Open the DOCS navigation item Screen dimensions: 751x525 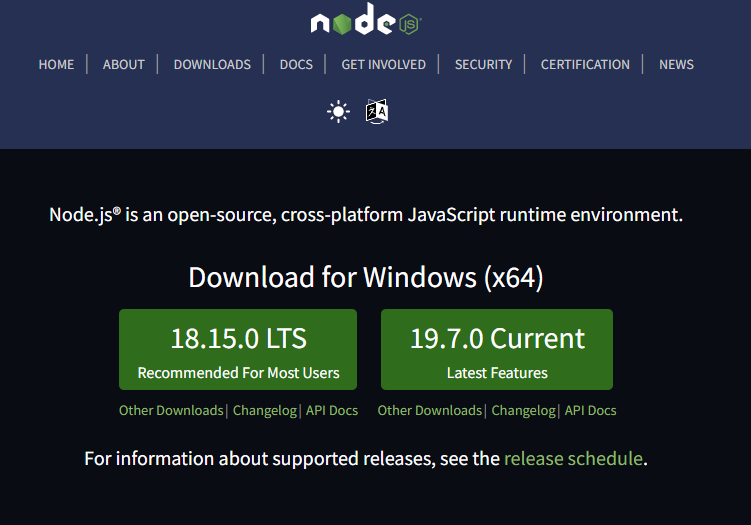coord(296,64)
